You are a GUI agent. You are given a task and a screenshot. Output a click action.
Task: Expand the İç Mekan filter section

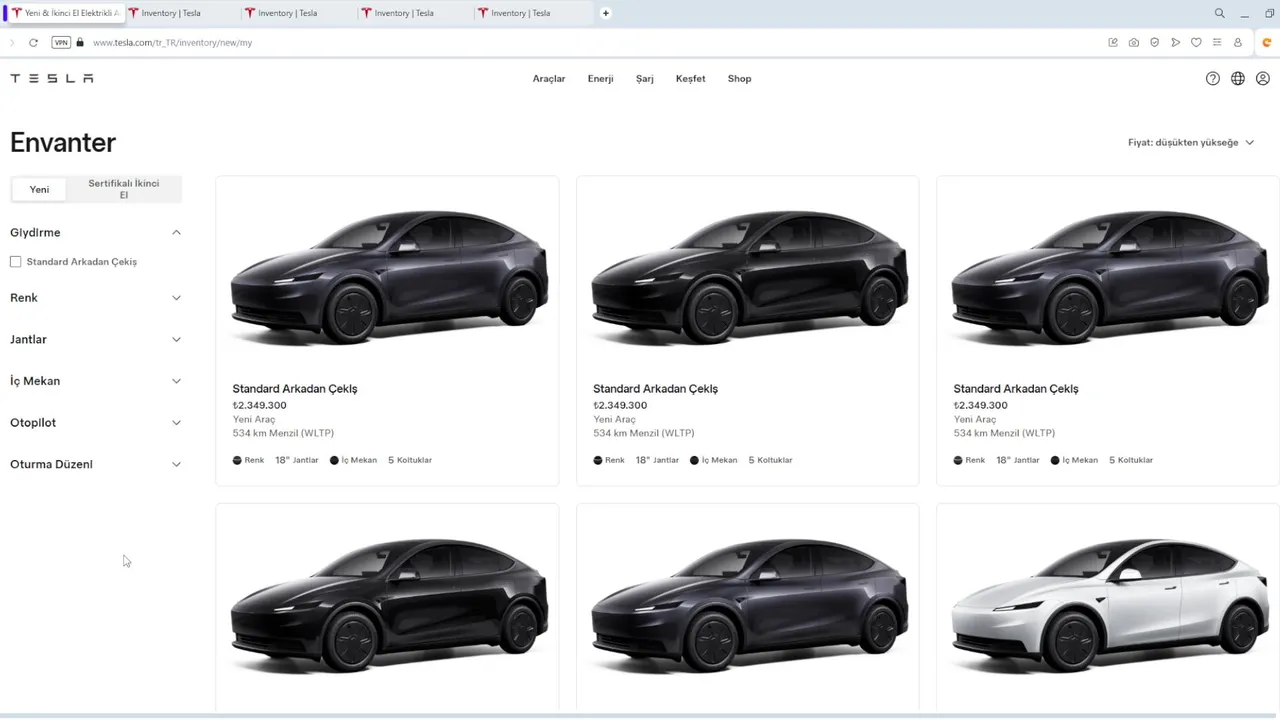tap(96, 381)
